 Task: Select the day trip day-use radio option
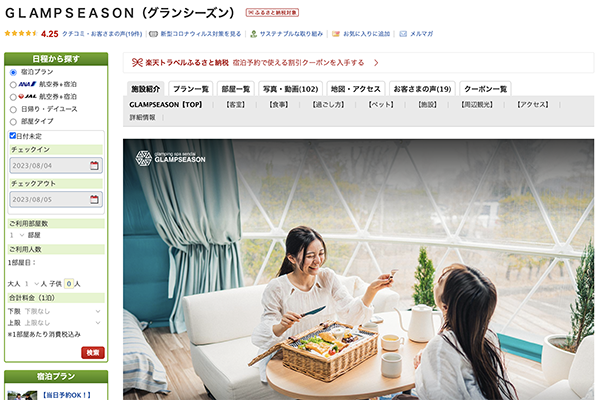tap(13, 109)
